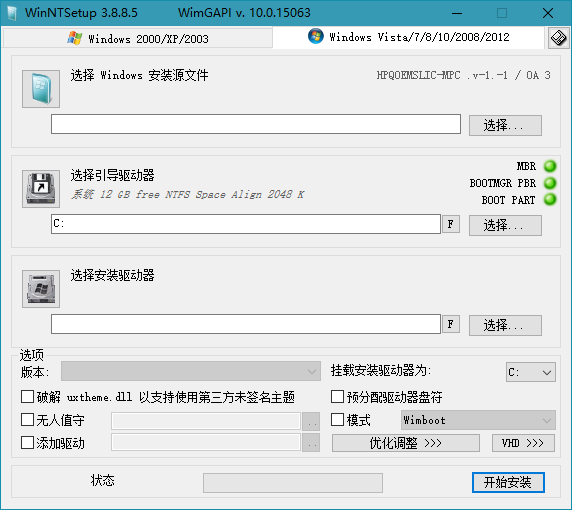This screenshot has width=572, height=510.
Task: Close the WinNTSetup window
Action: pos(548,13)
